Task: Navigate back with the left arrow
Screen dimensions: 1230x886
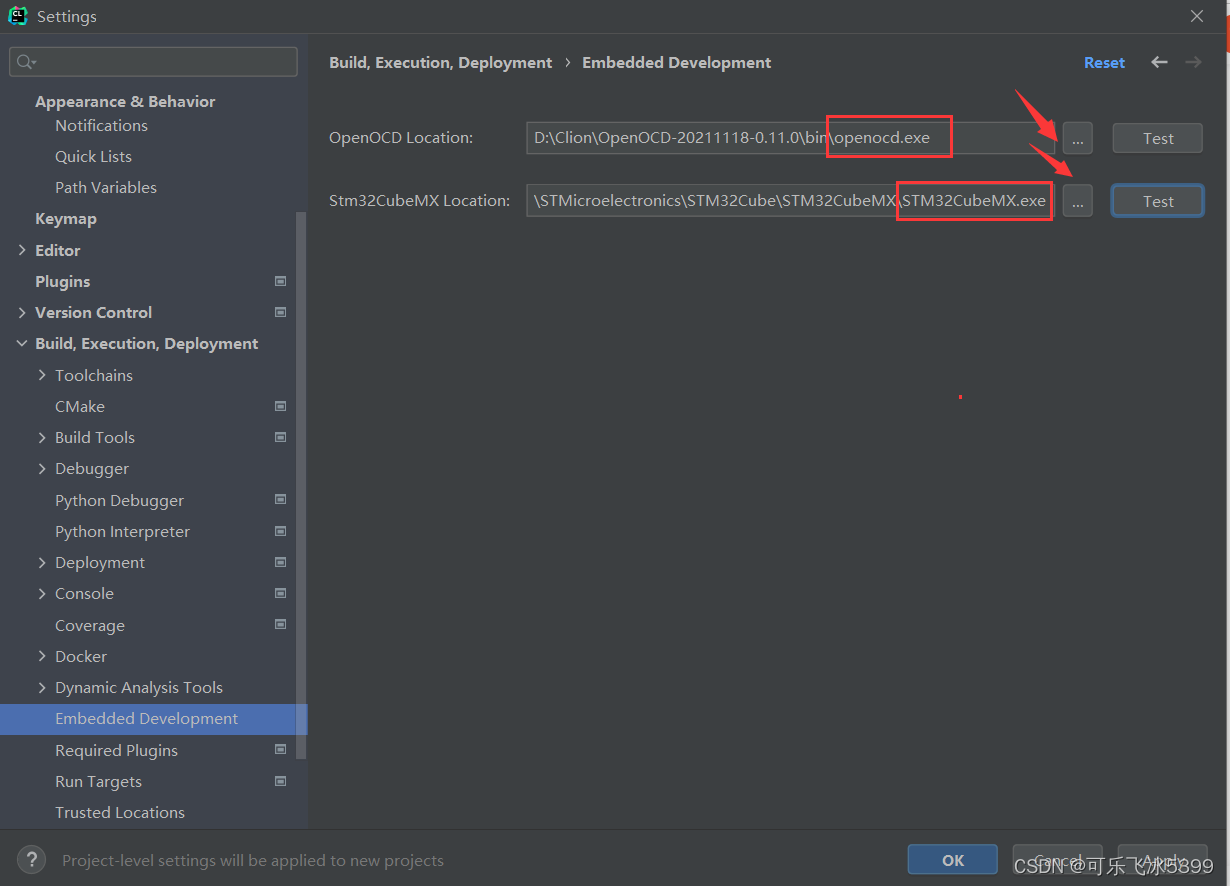Action: 1159,62
